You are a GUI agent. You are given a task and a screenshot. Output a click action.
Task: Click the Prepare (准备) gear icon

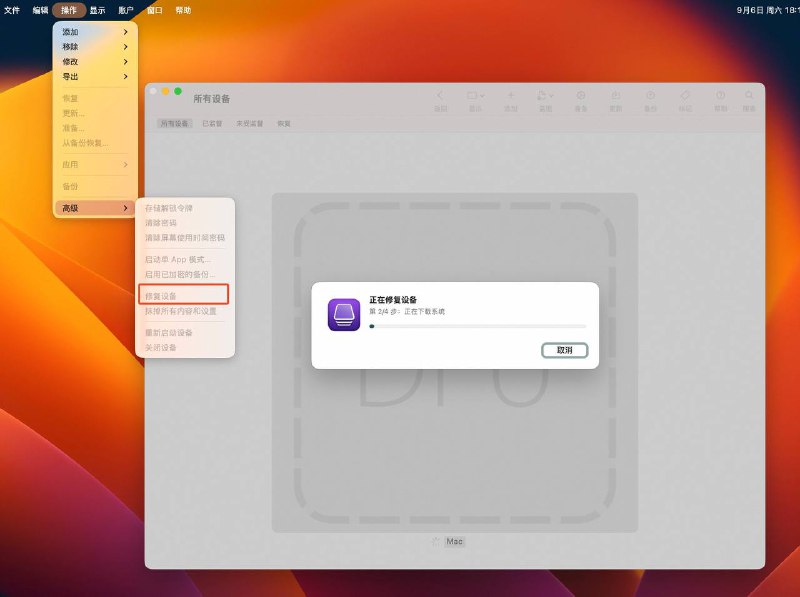(x=581, y=96)
